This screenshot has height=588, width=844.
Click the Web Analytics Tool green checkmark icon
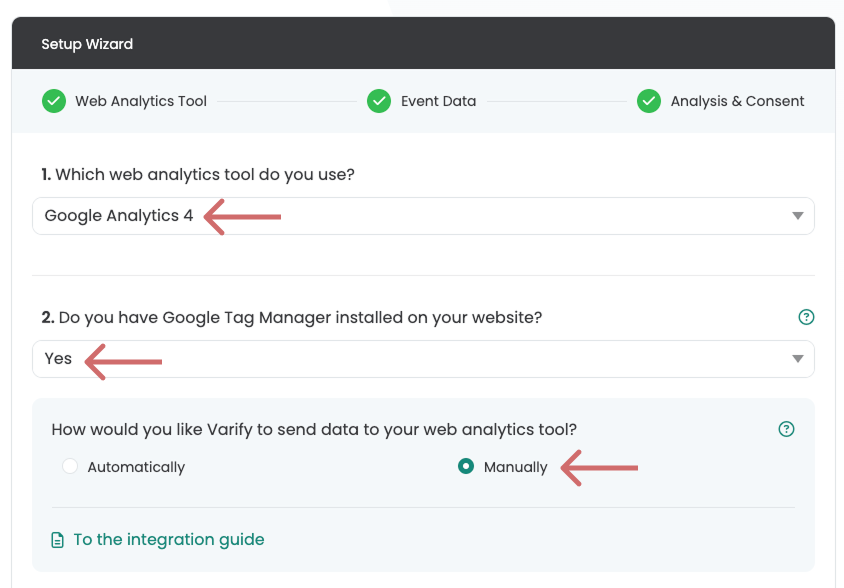point(54,101)
